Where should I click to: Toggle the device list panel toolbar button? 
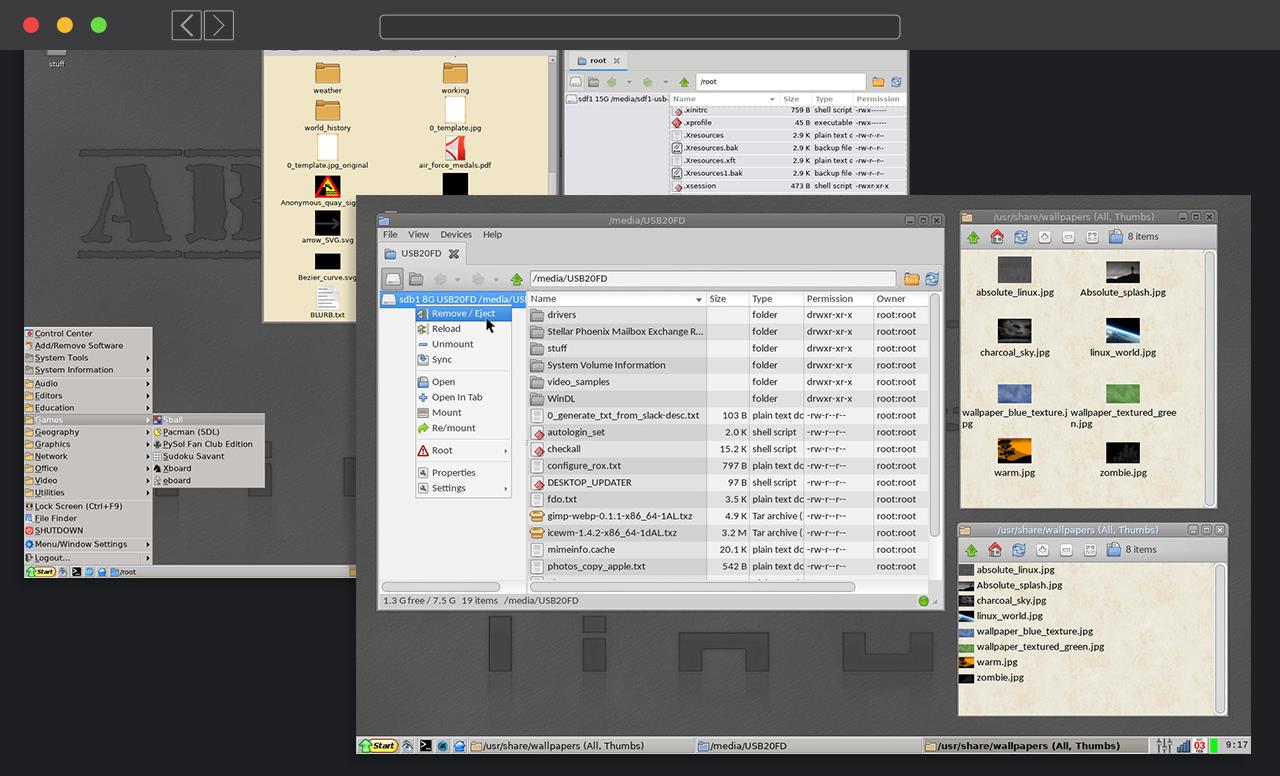pyautogui.click(x=393, y=279)
